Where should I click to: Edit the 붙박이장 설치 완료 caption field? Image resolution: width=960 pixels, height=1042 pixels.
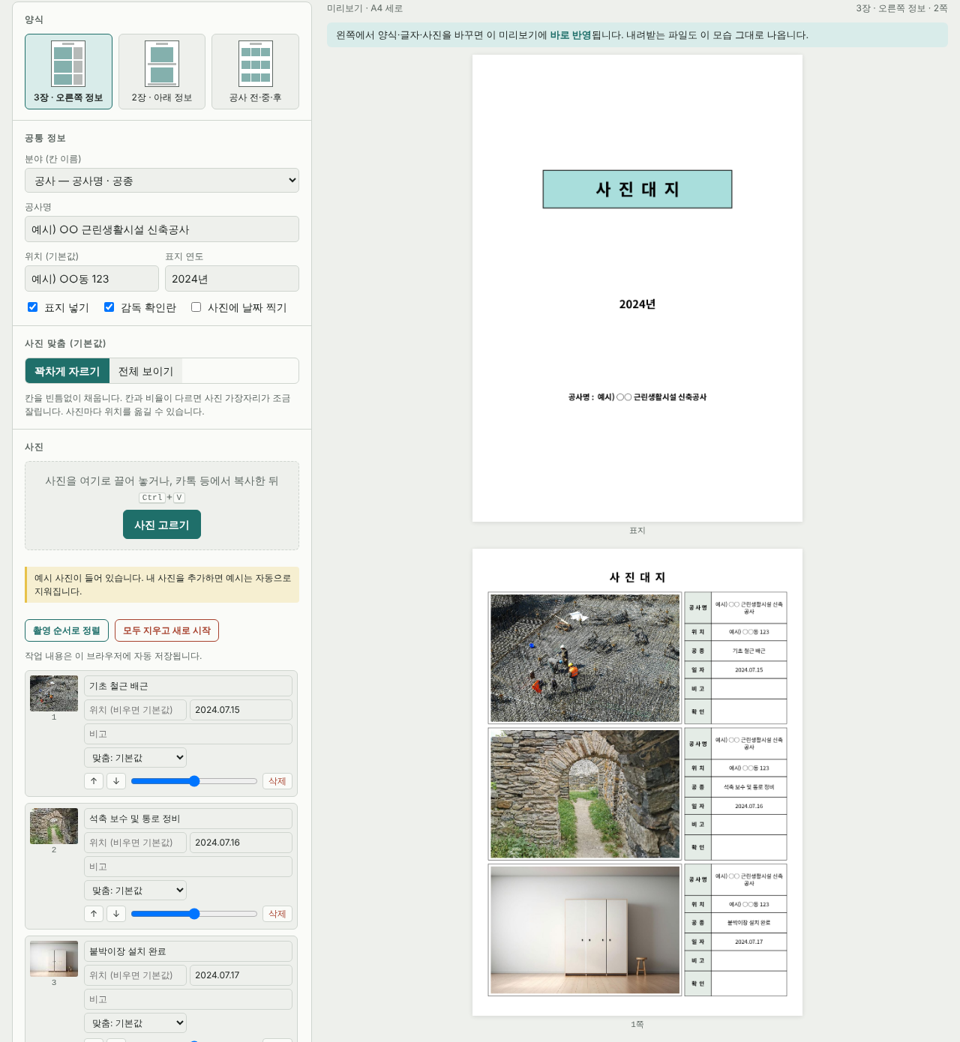pos(188,952)
